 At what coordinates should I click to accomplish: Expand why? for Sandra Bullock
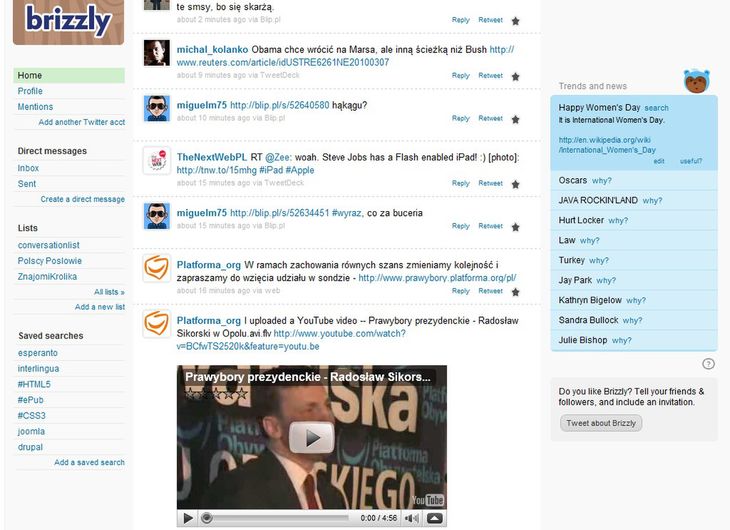[632, 321]
